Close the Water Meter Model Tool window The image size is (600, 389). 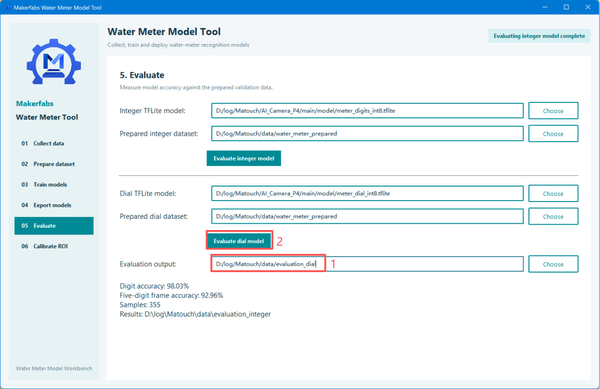point(588,7)
